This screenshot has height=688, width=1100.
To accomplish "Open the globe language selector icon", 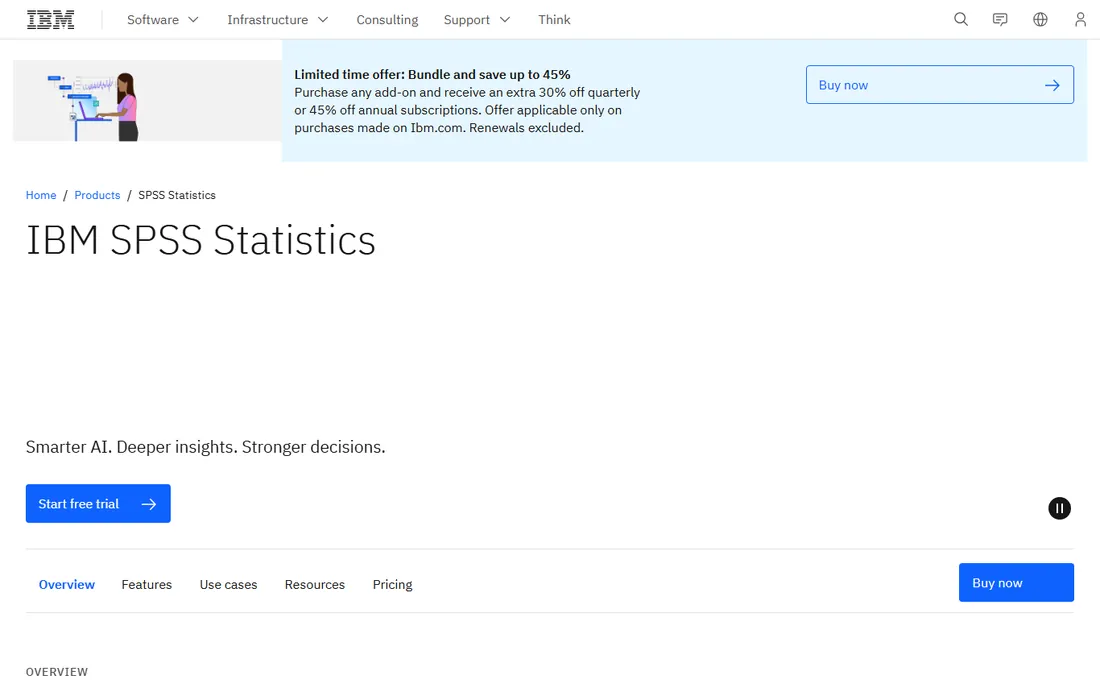I will (1040, 20).
